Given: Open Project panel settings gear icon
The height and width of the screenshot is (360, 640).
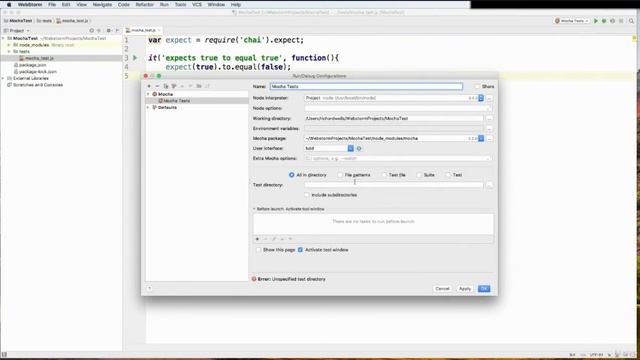Looking at the screenshot, I should [x=109, y=31].
